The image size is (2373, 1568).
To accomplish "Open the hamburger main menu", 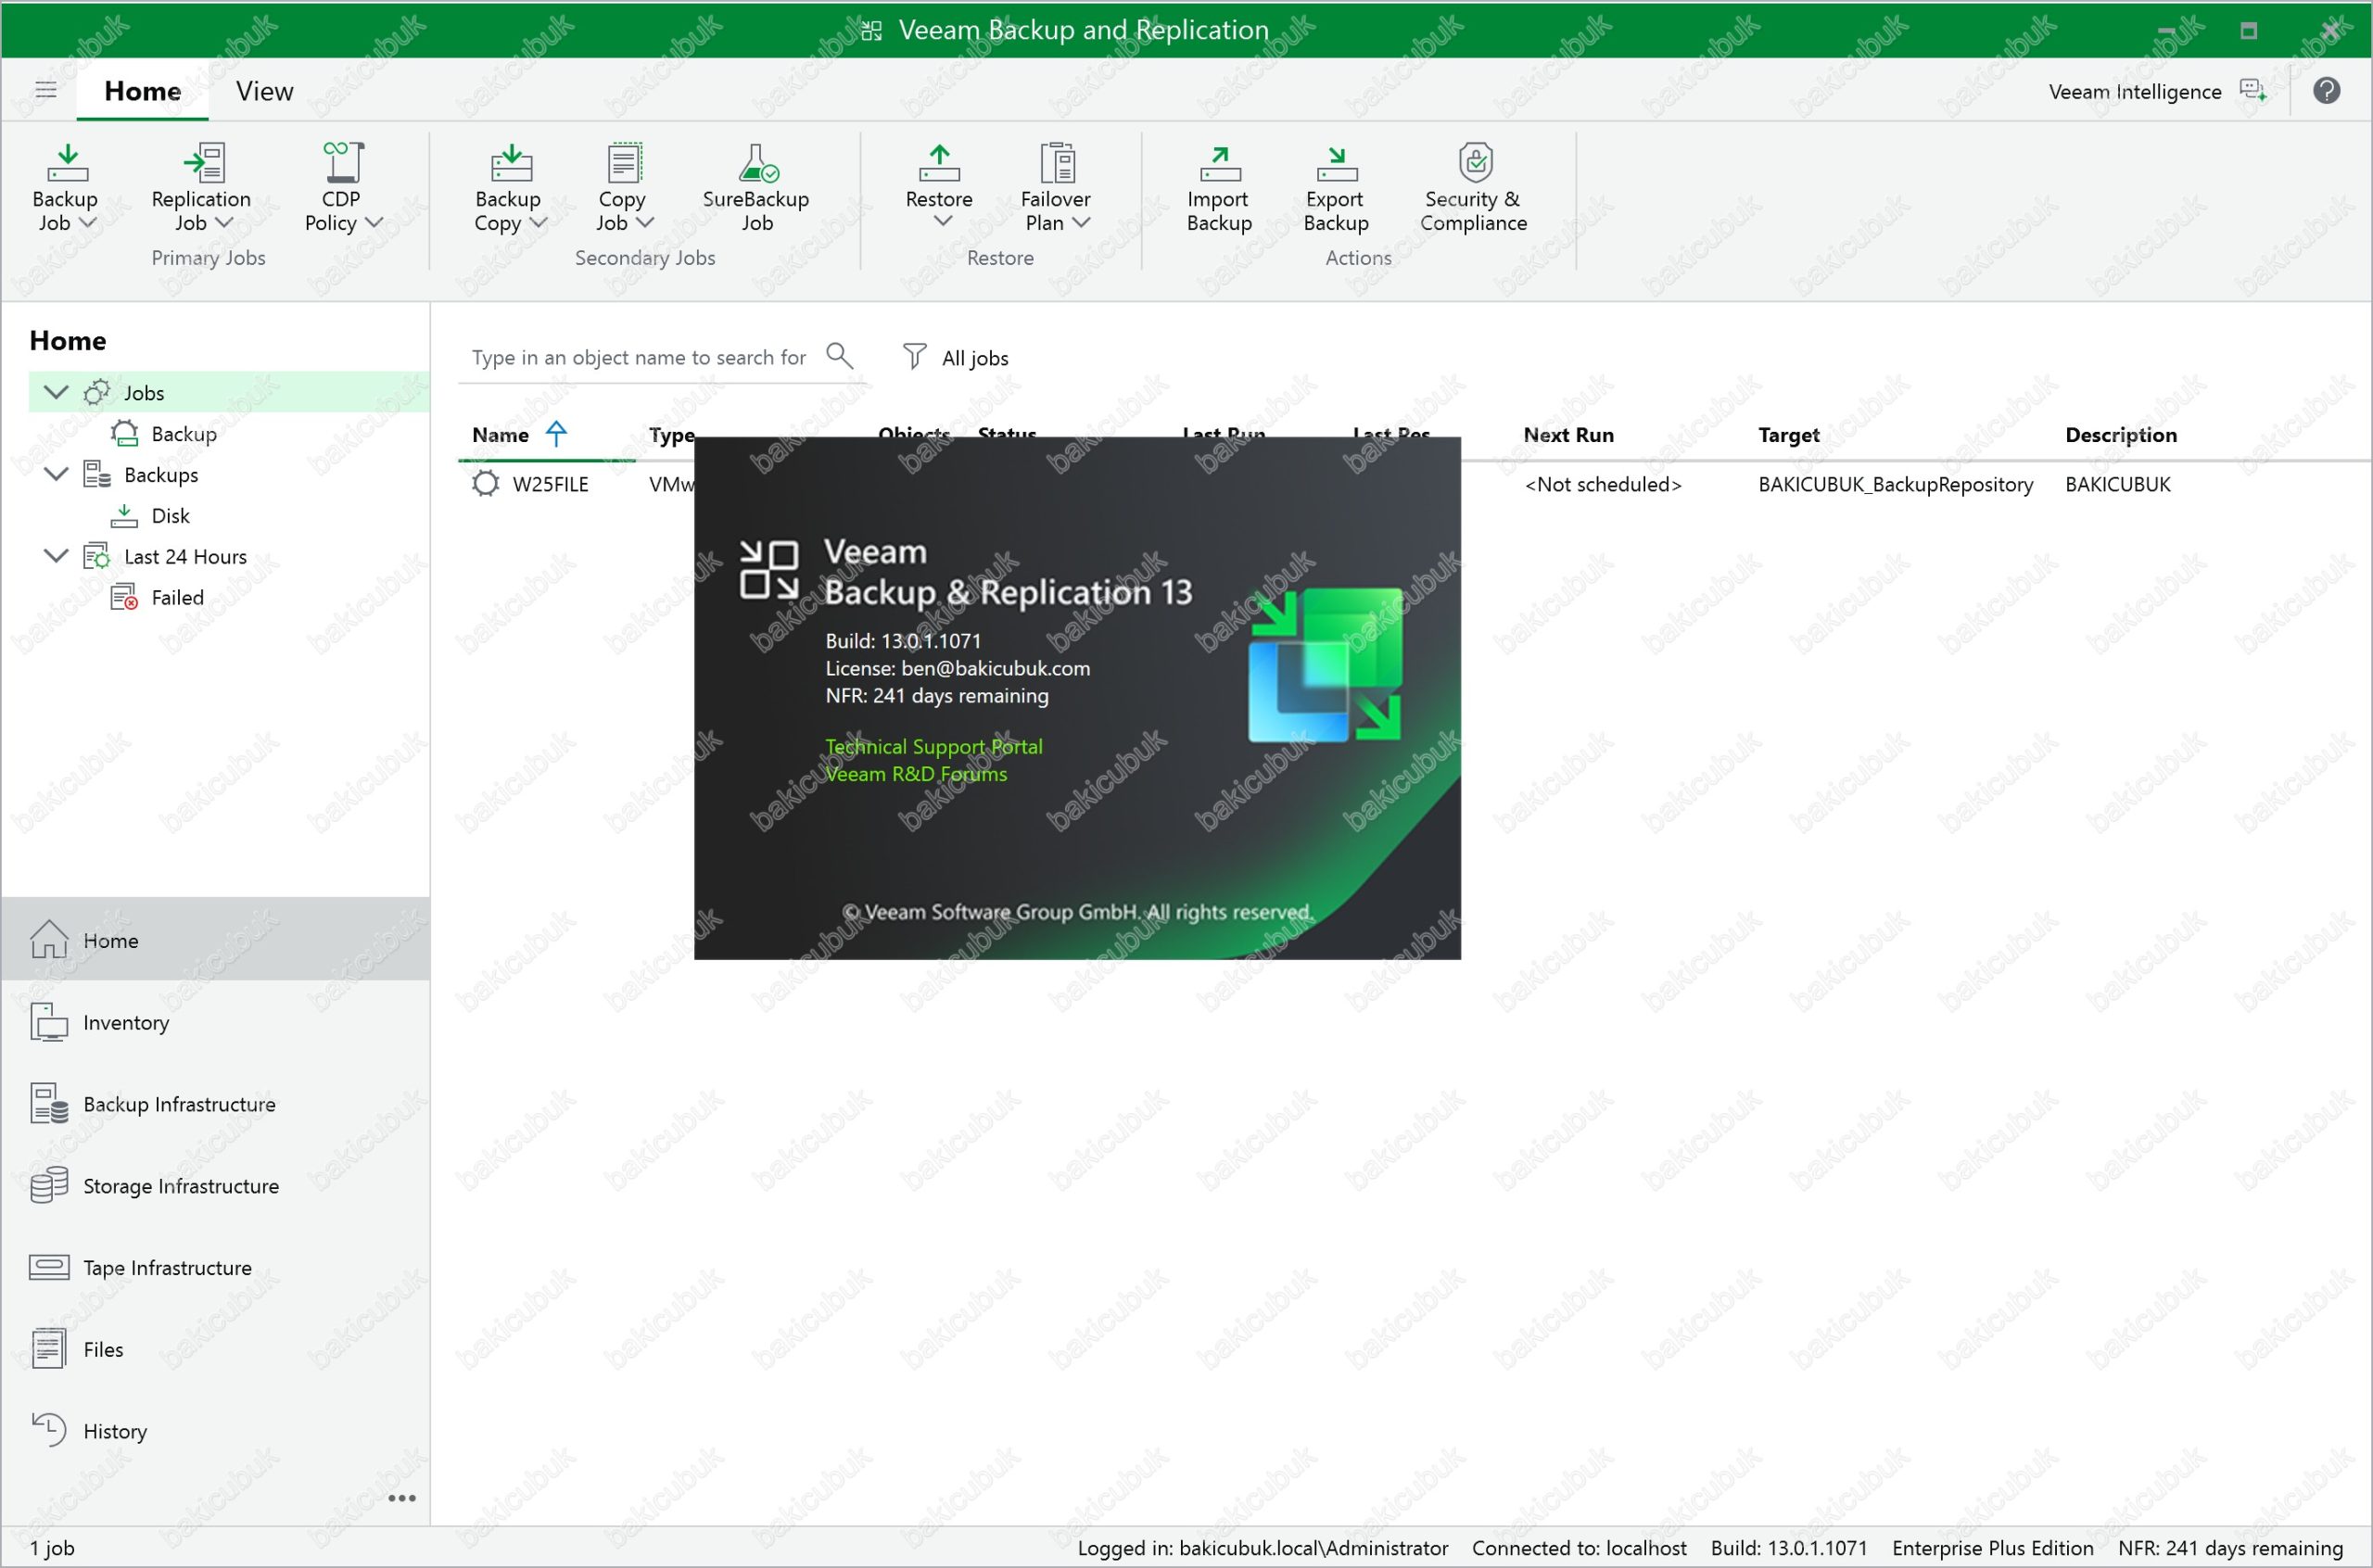I will coord(46,90).
